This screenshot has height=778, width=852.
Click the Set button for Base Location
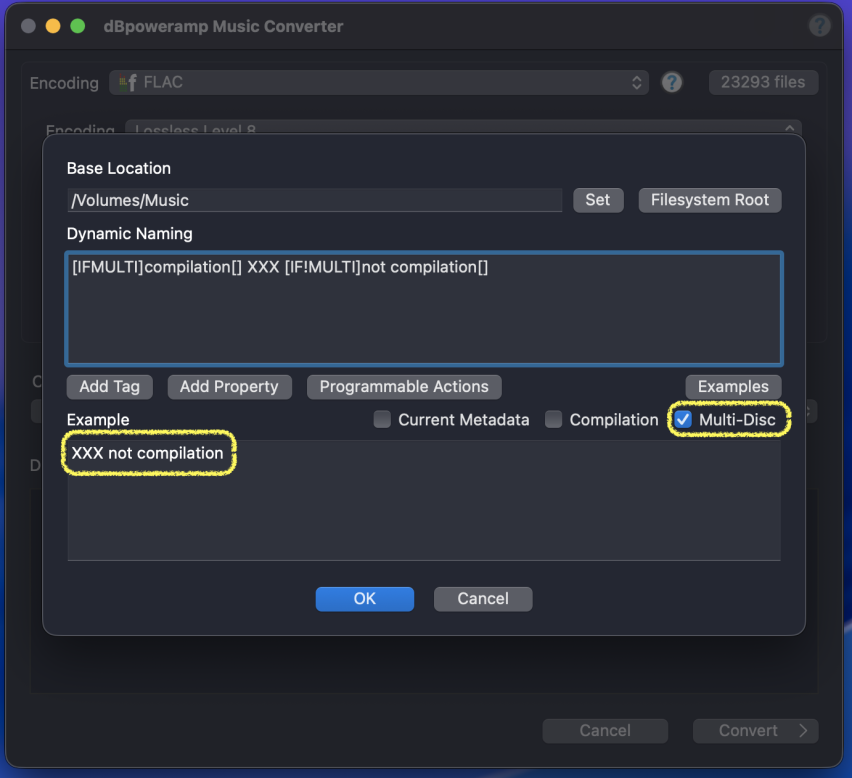pyautogui.click(x=598, y=200)
